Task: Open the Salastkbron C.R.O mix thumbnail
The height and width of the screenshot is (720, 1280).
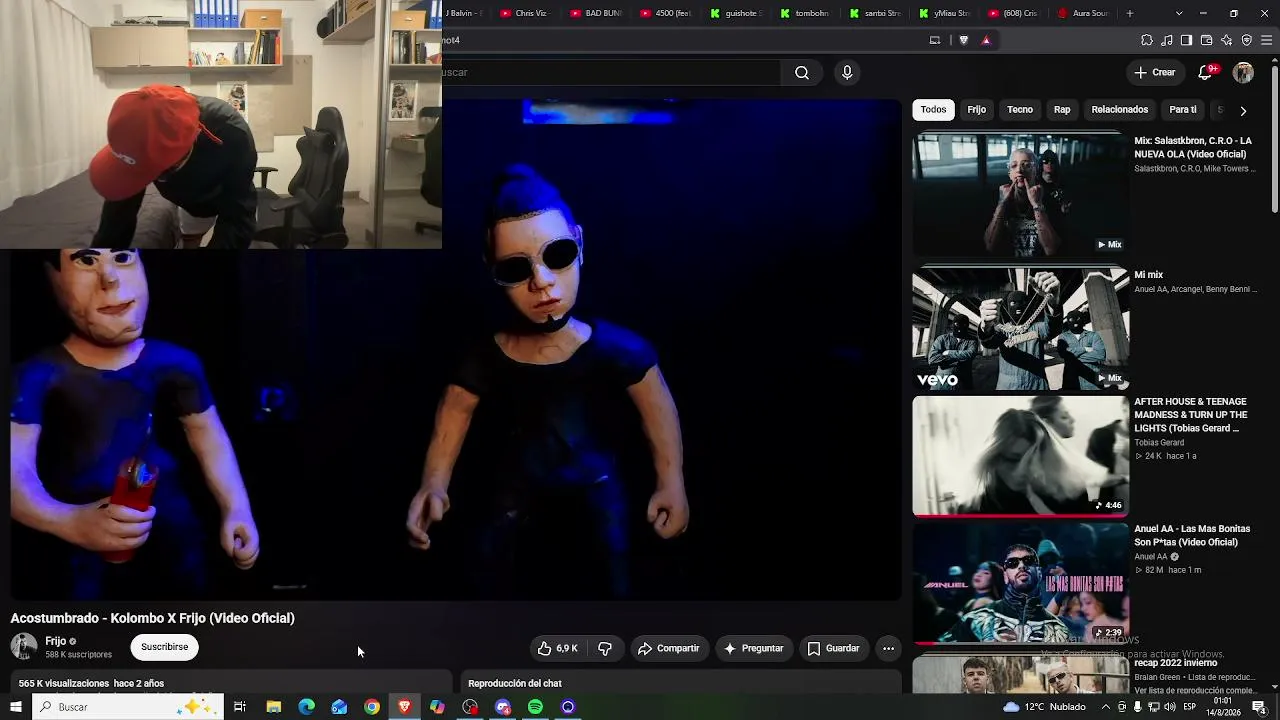Action: click(x=1020, y=194)
